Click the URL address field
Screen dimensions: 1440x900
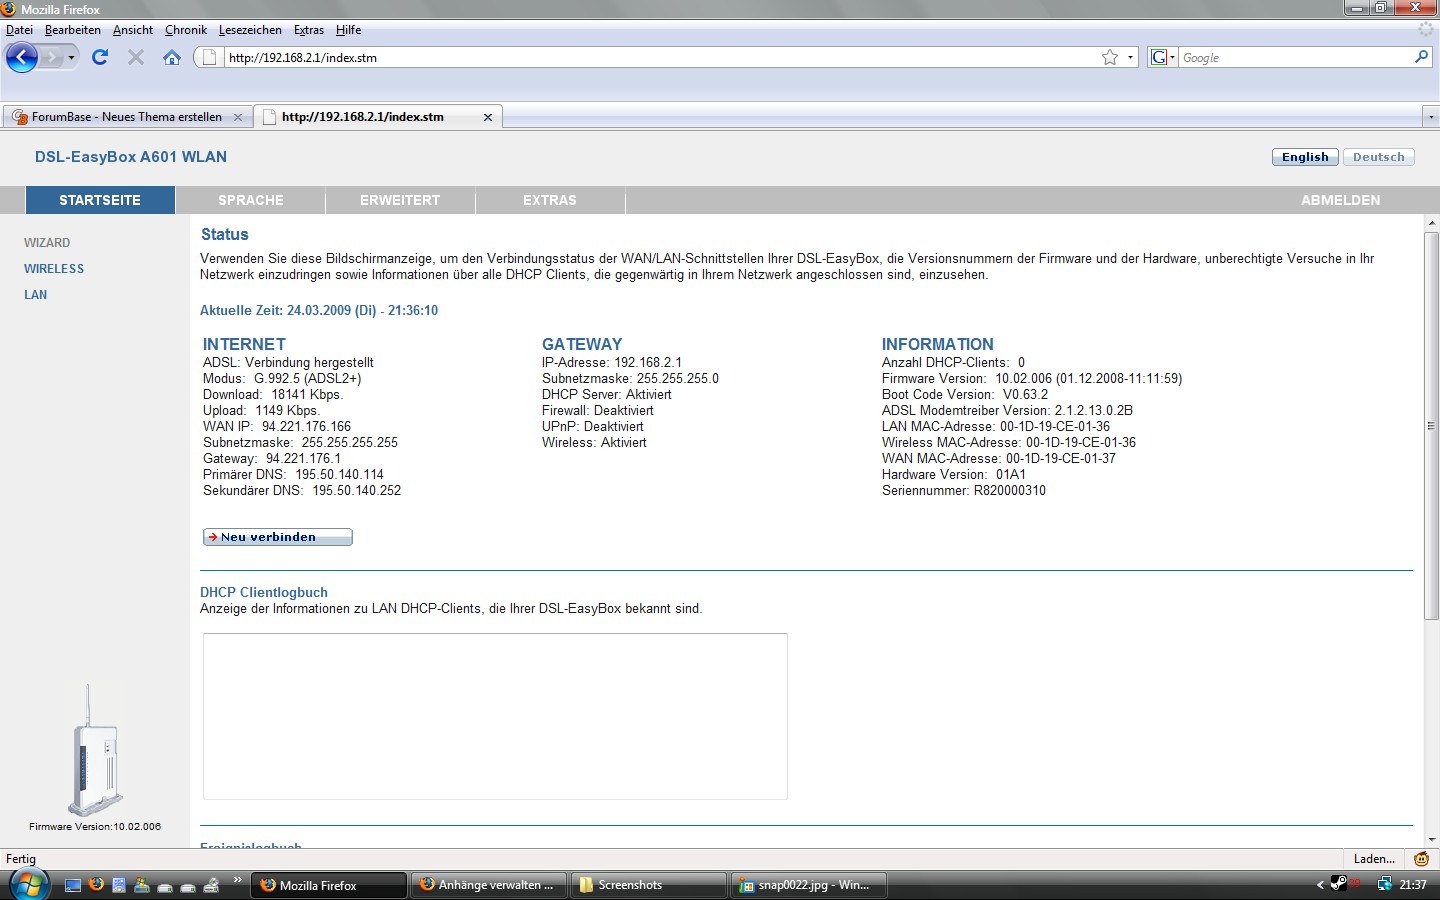660,57
